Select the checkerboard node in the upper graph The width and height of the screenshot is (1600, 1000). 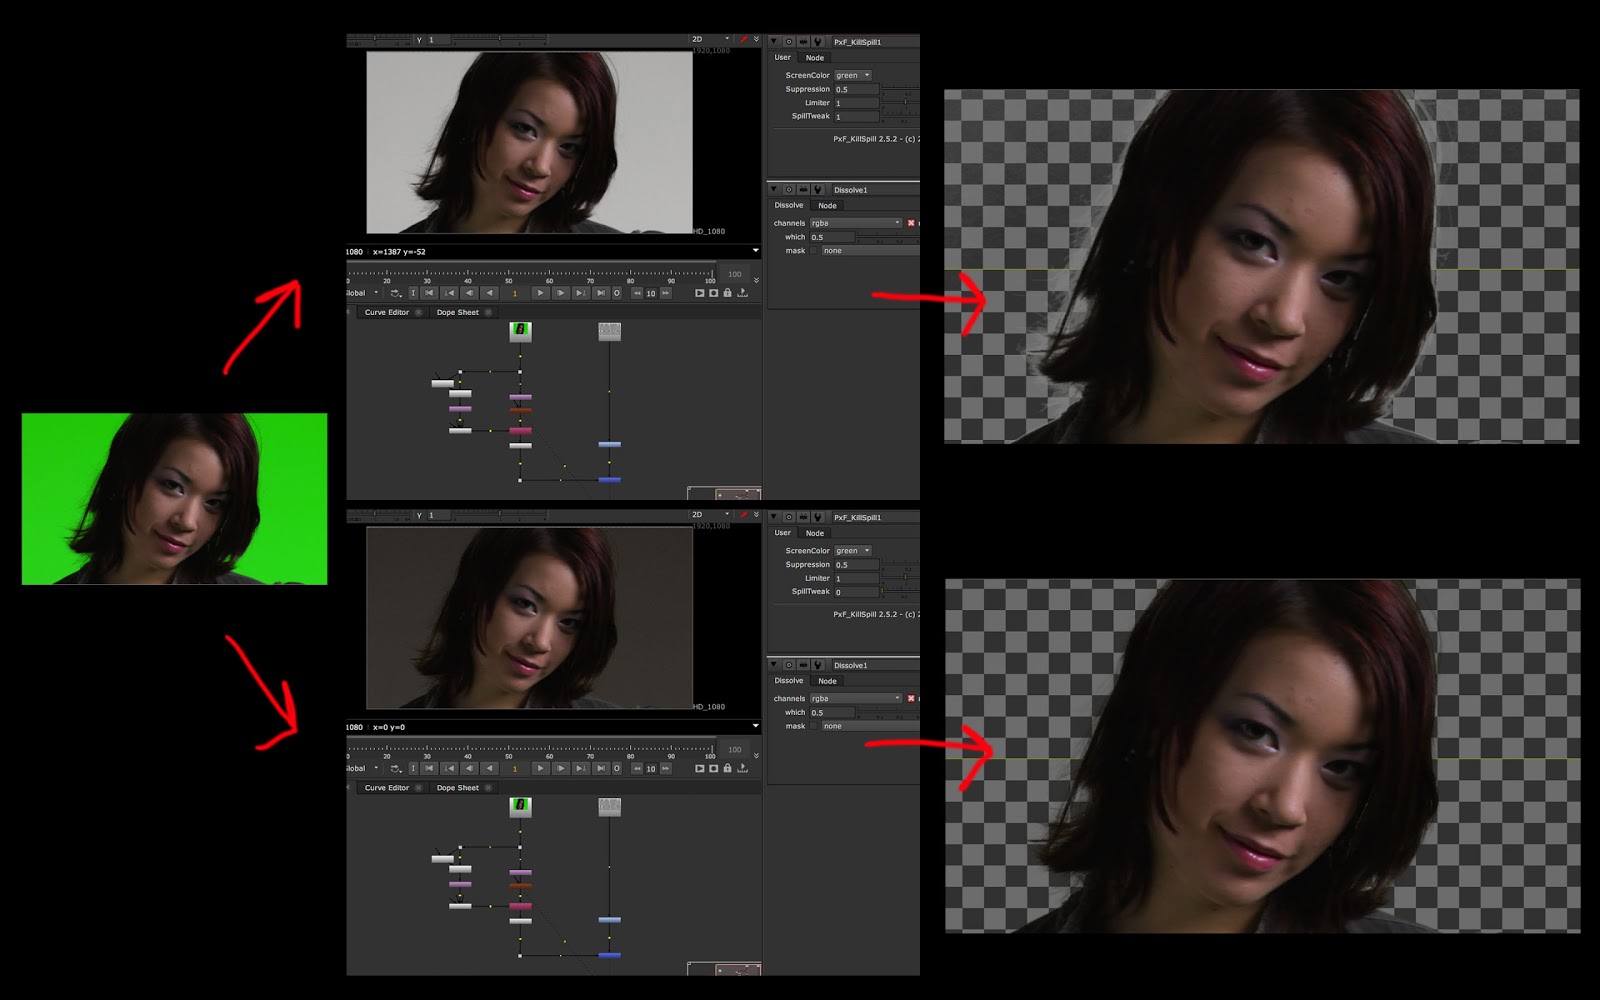(609, 331)
